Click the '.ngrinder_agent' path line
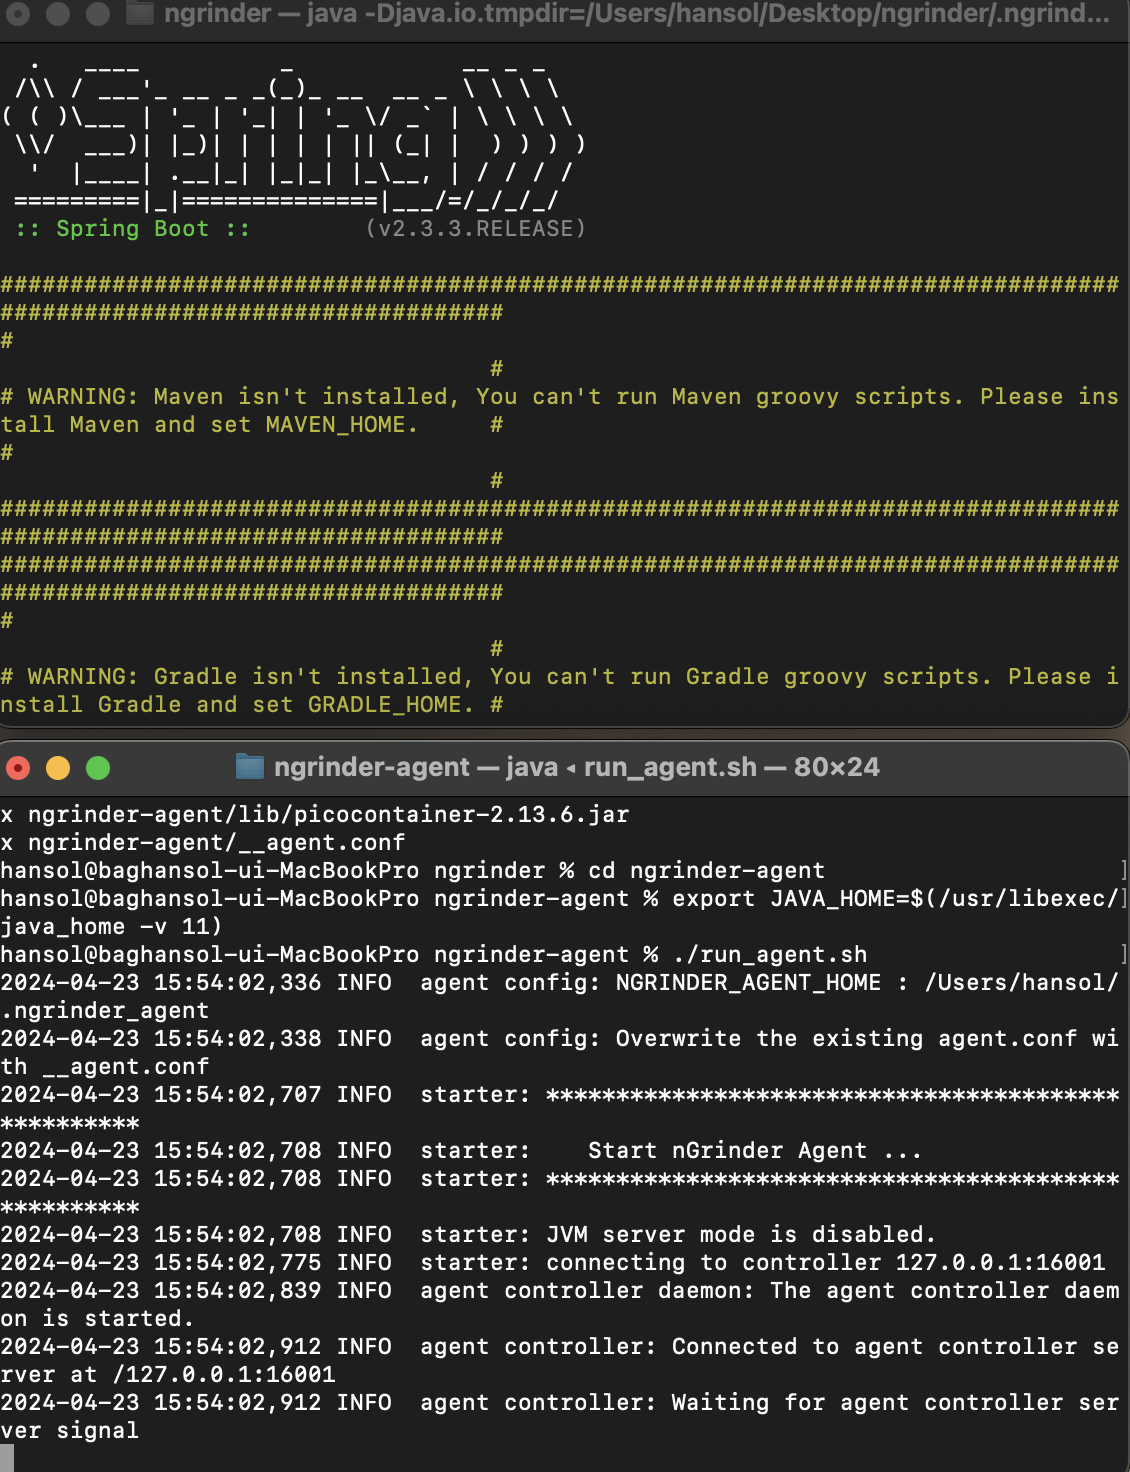The height and width of the screenshot is (1472, 1130). pyautogui.click(x=104, y=1011)
